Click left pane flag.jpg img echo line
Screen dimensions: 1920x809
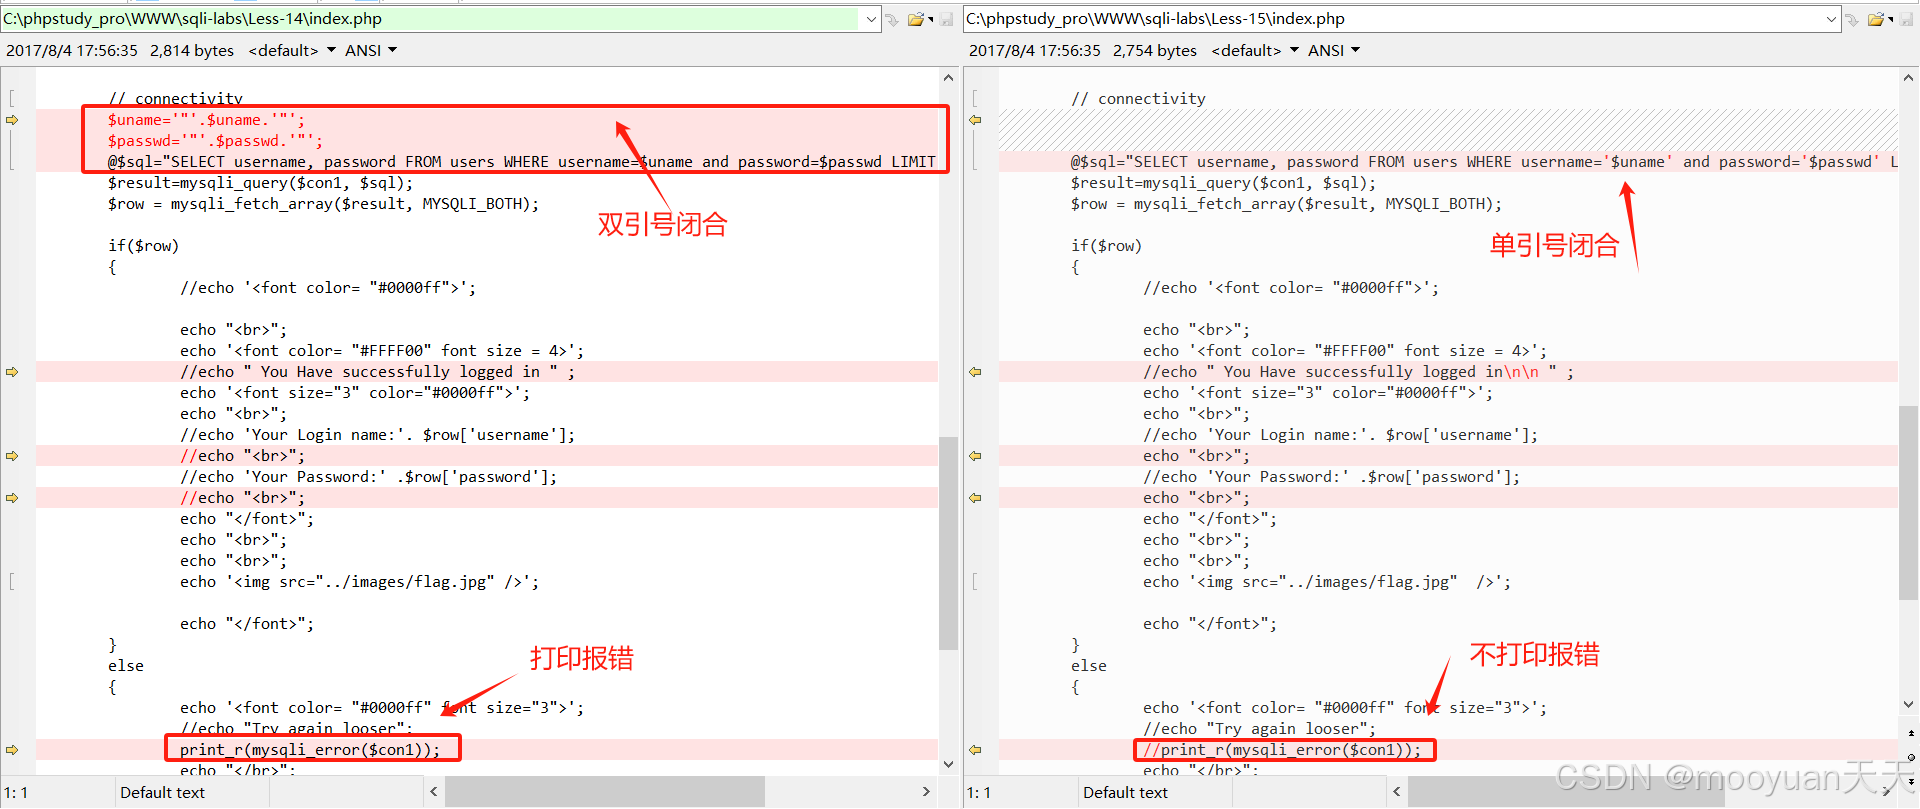(x=360, y=582)
